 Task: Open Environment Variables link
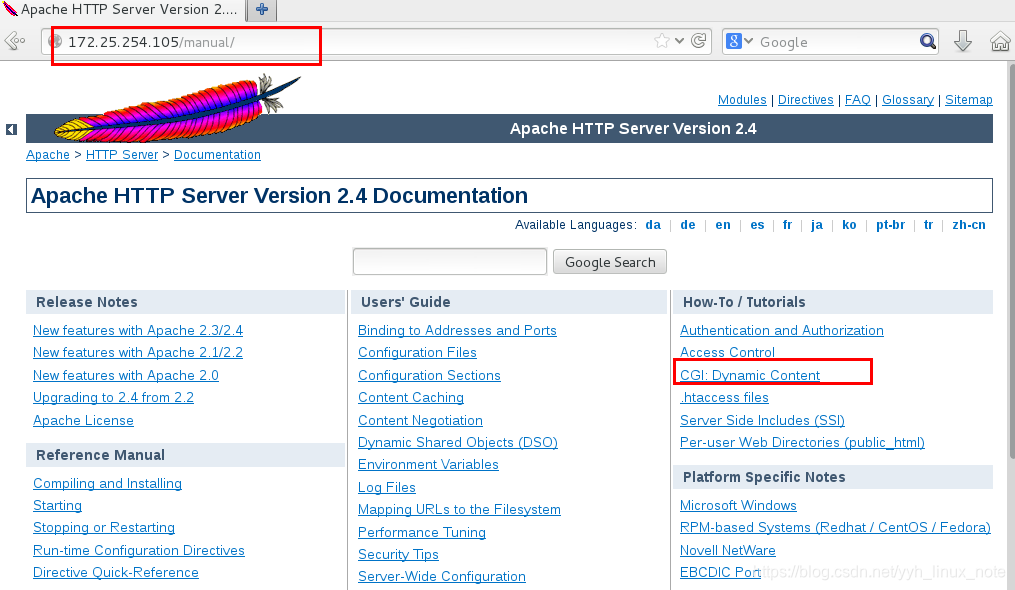[x=429, y=464]
